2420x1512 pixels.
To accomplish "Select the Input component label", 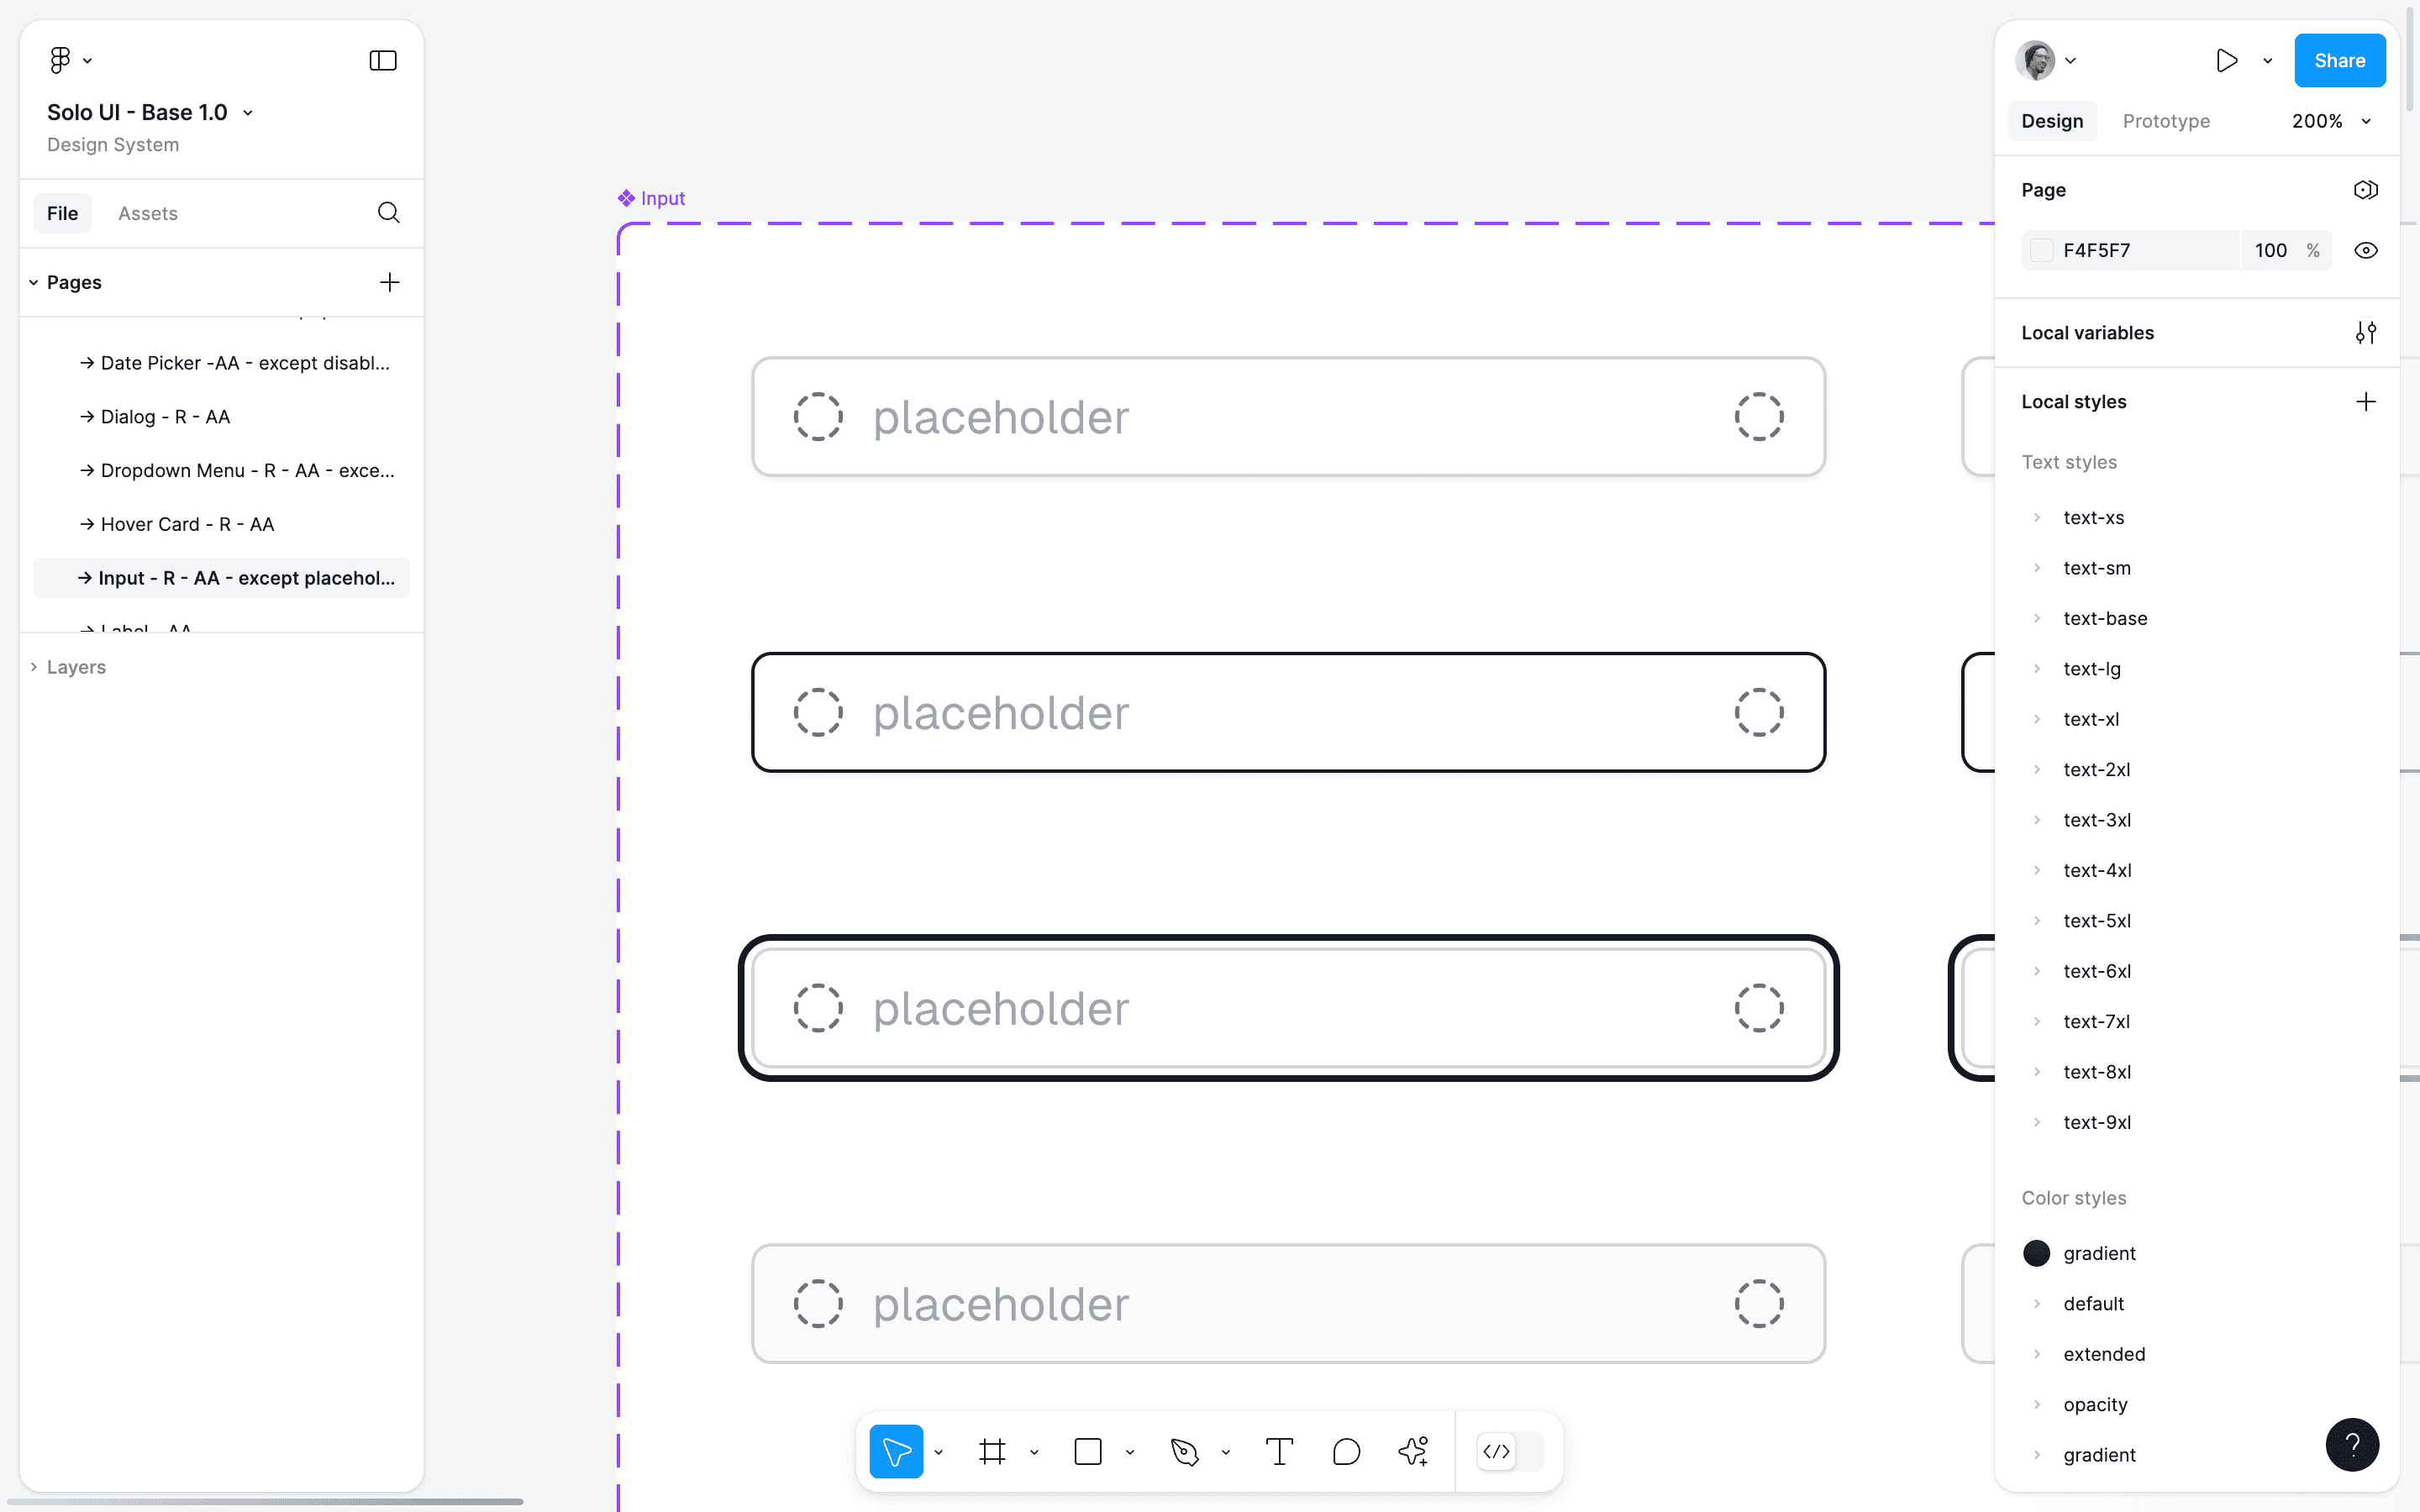I will click(652, 198).
